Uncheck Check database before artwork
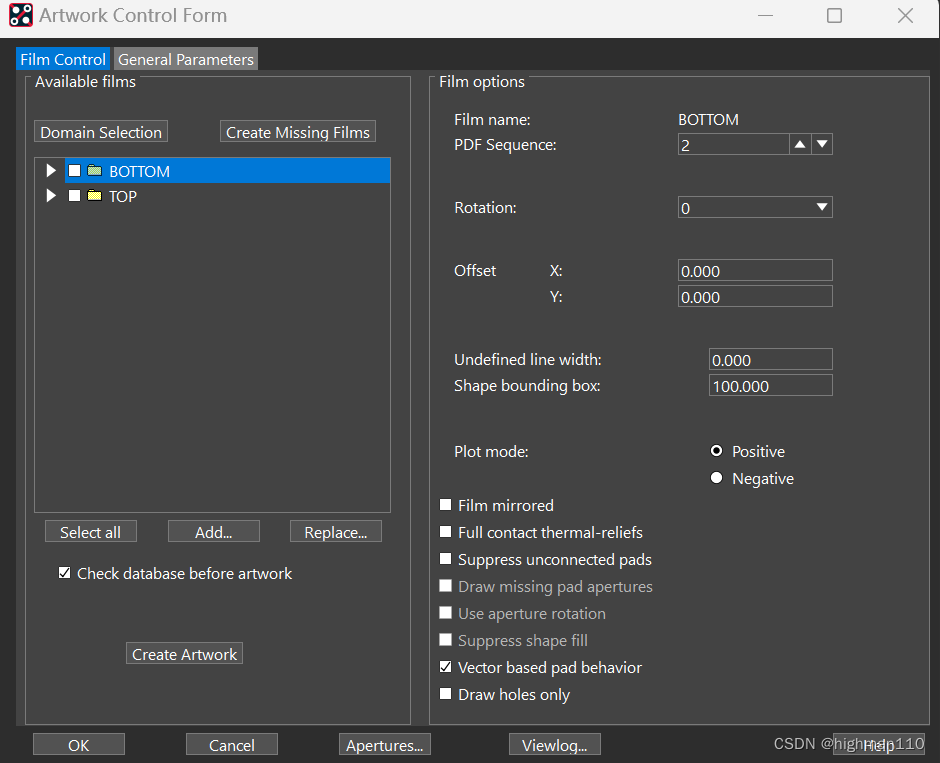The image size is (940, 763). (65, 573)
